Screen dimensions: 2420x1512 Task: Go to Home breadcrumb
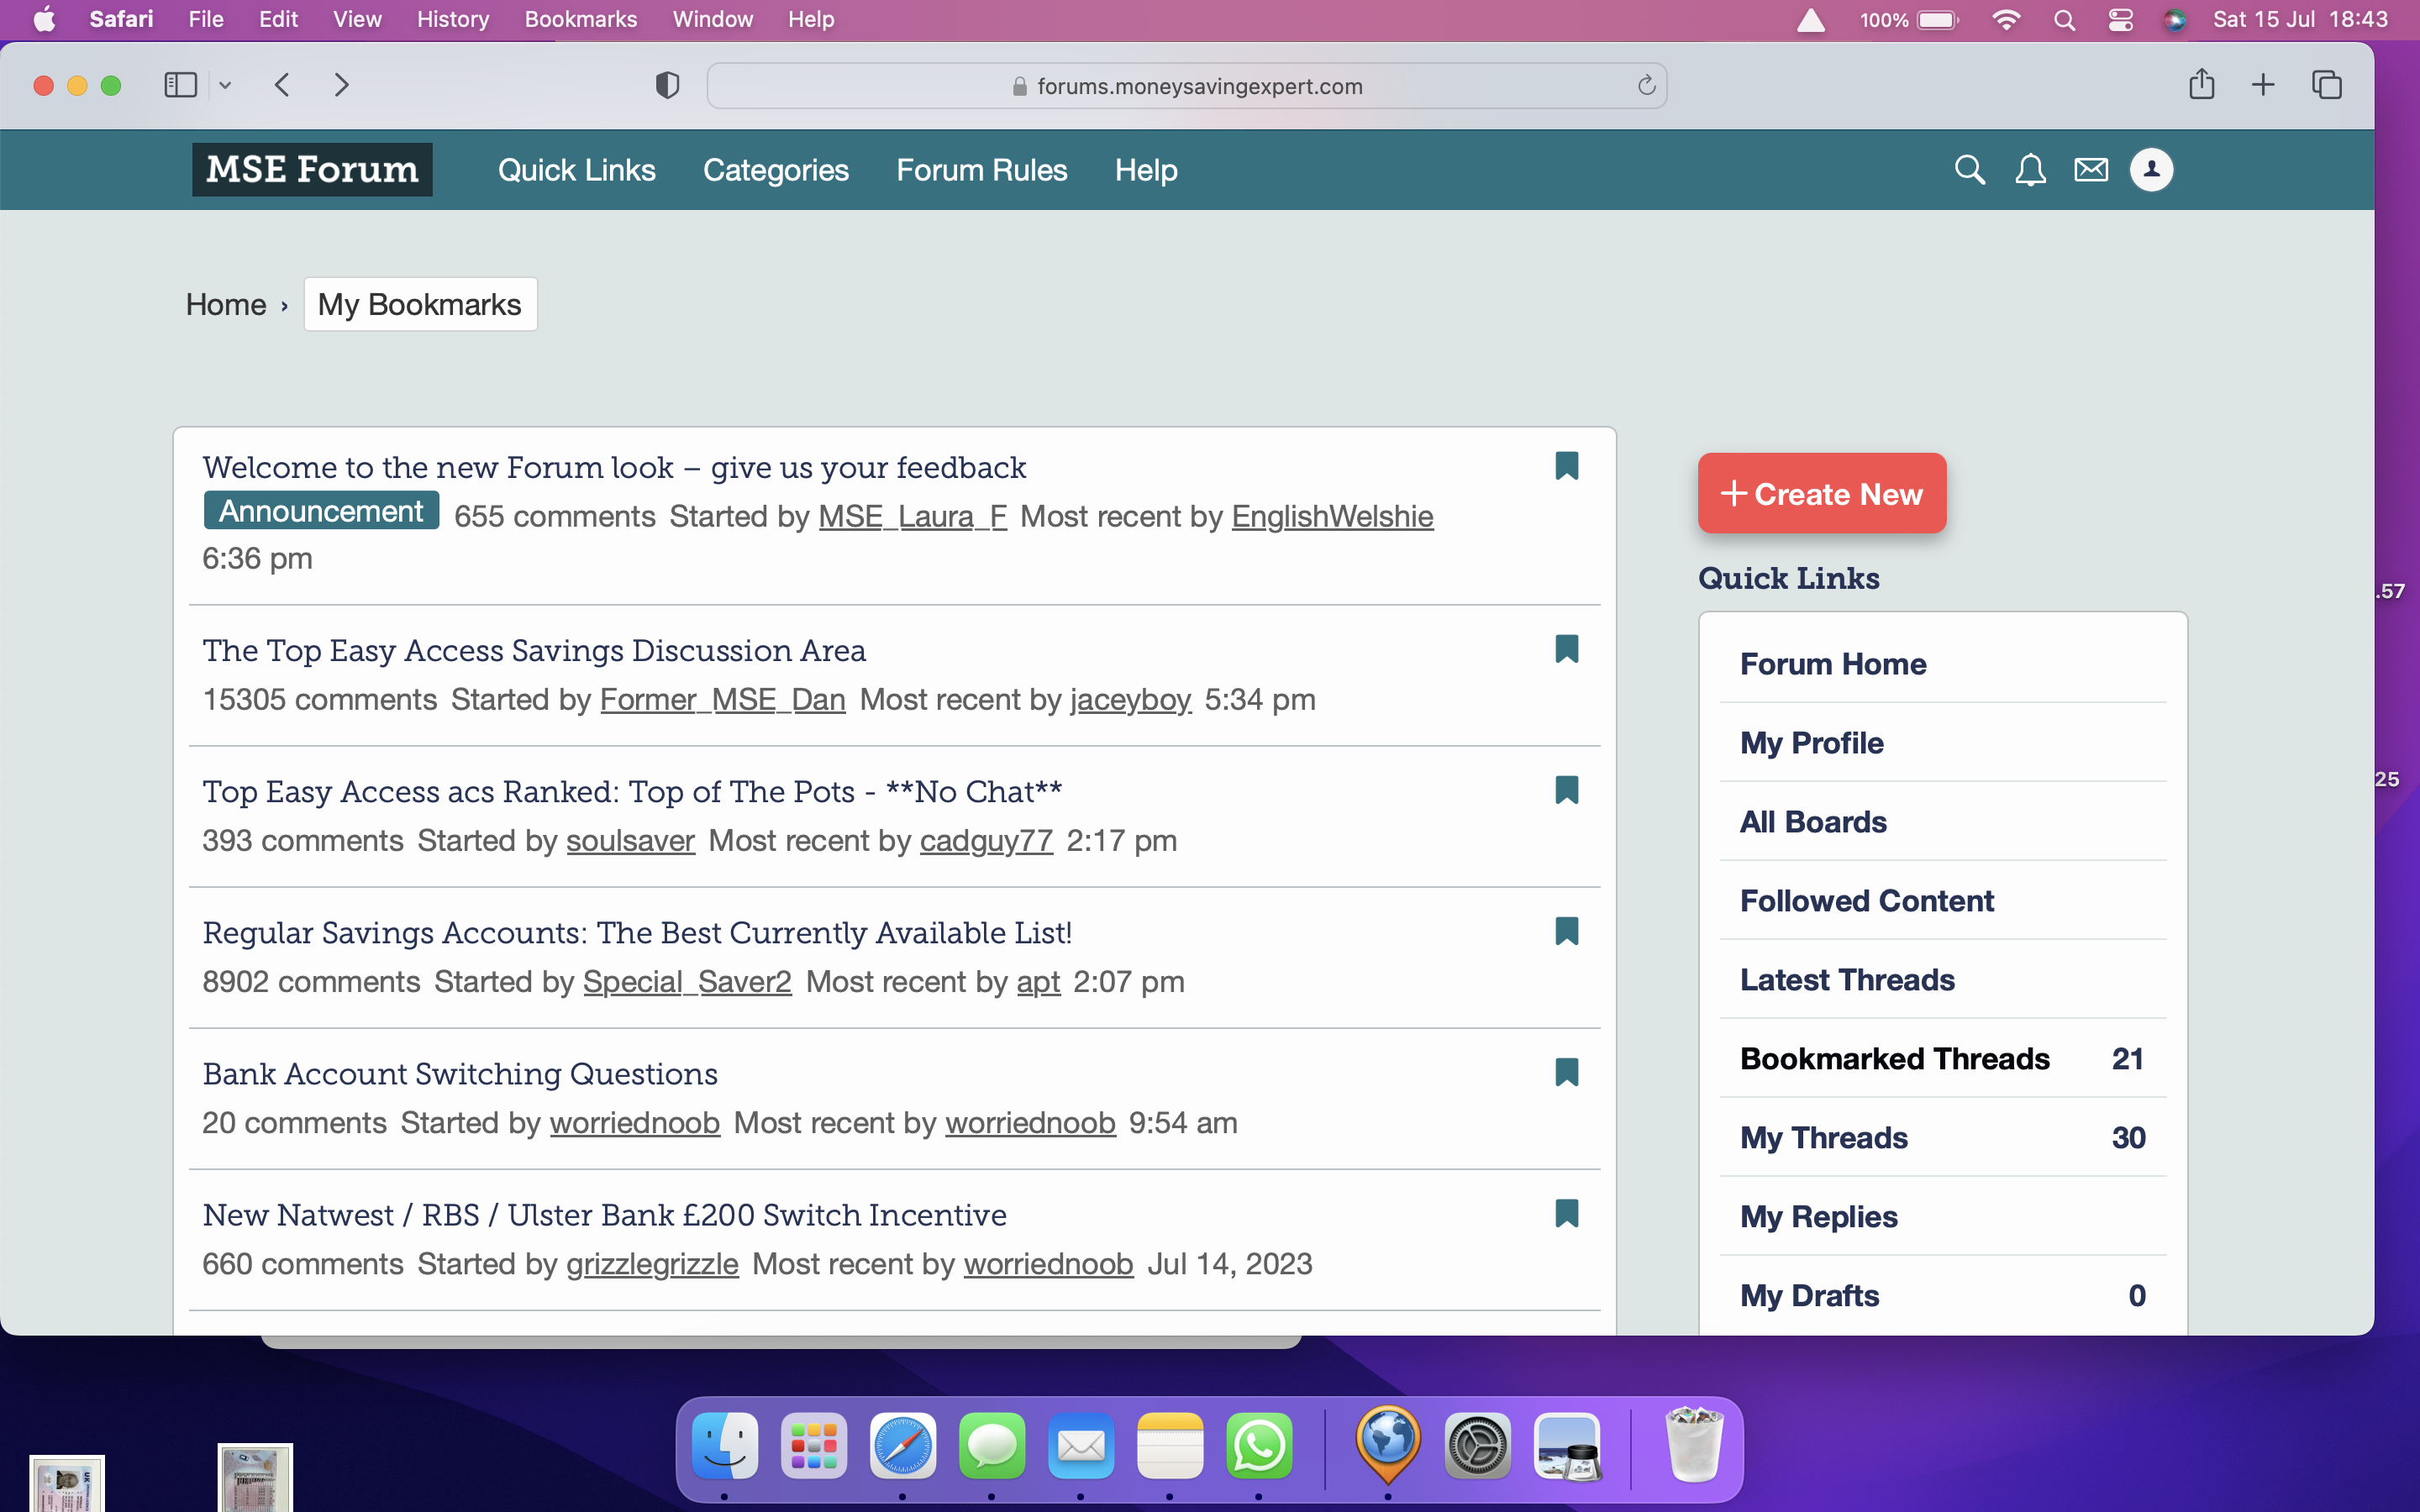pos(226,304)
